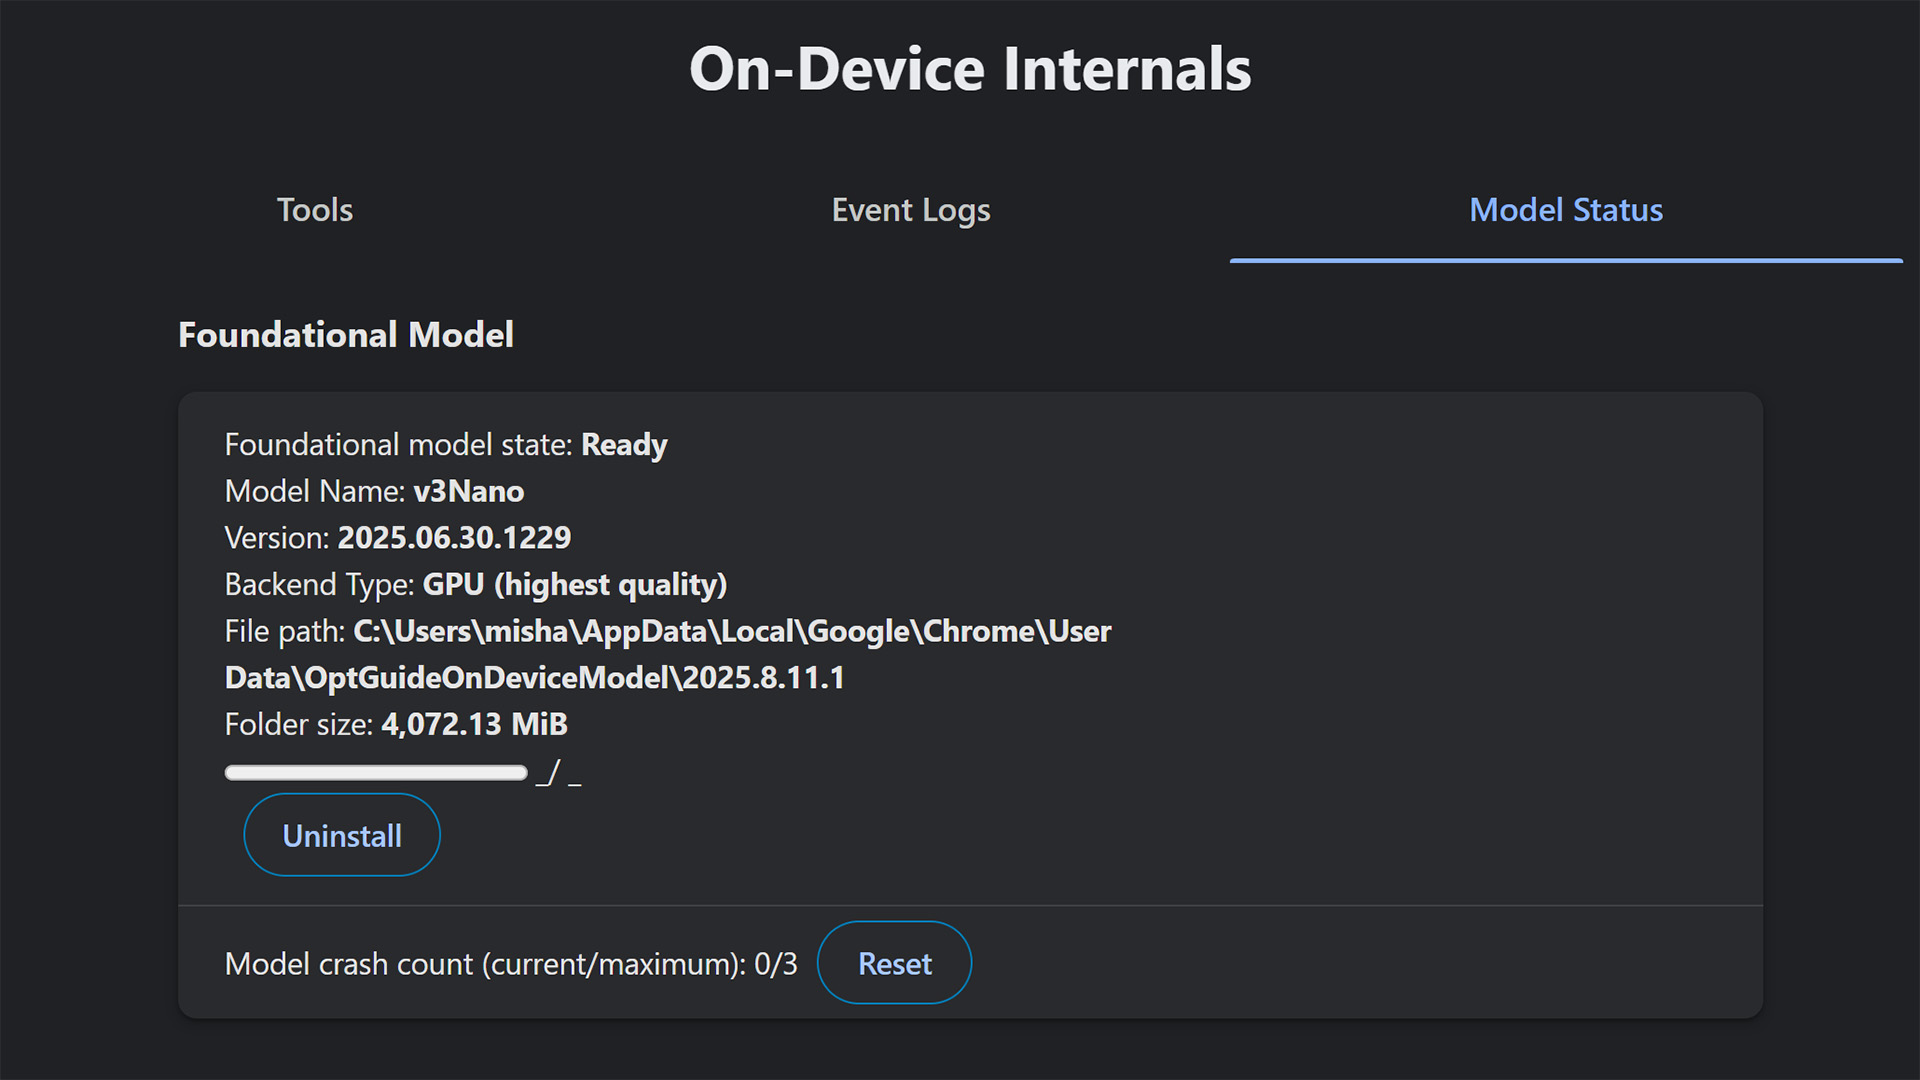Click the version number 2025.06.30.1229
1920x1080 pixels.
click(454, 538)
